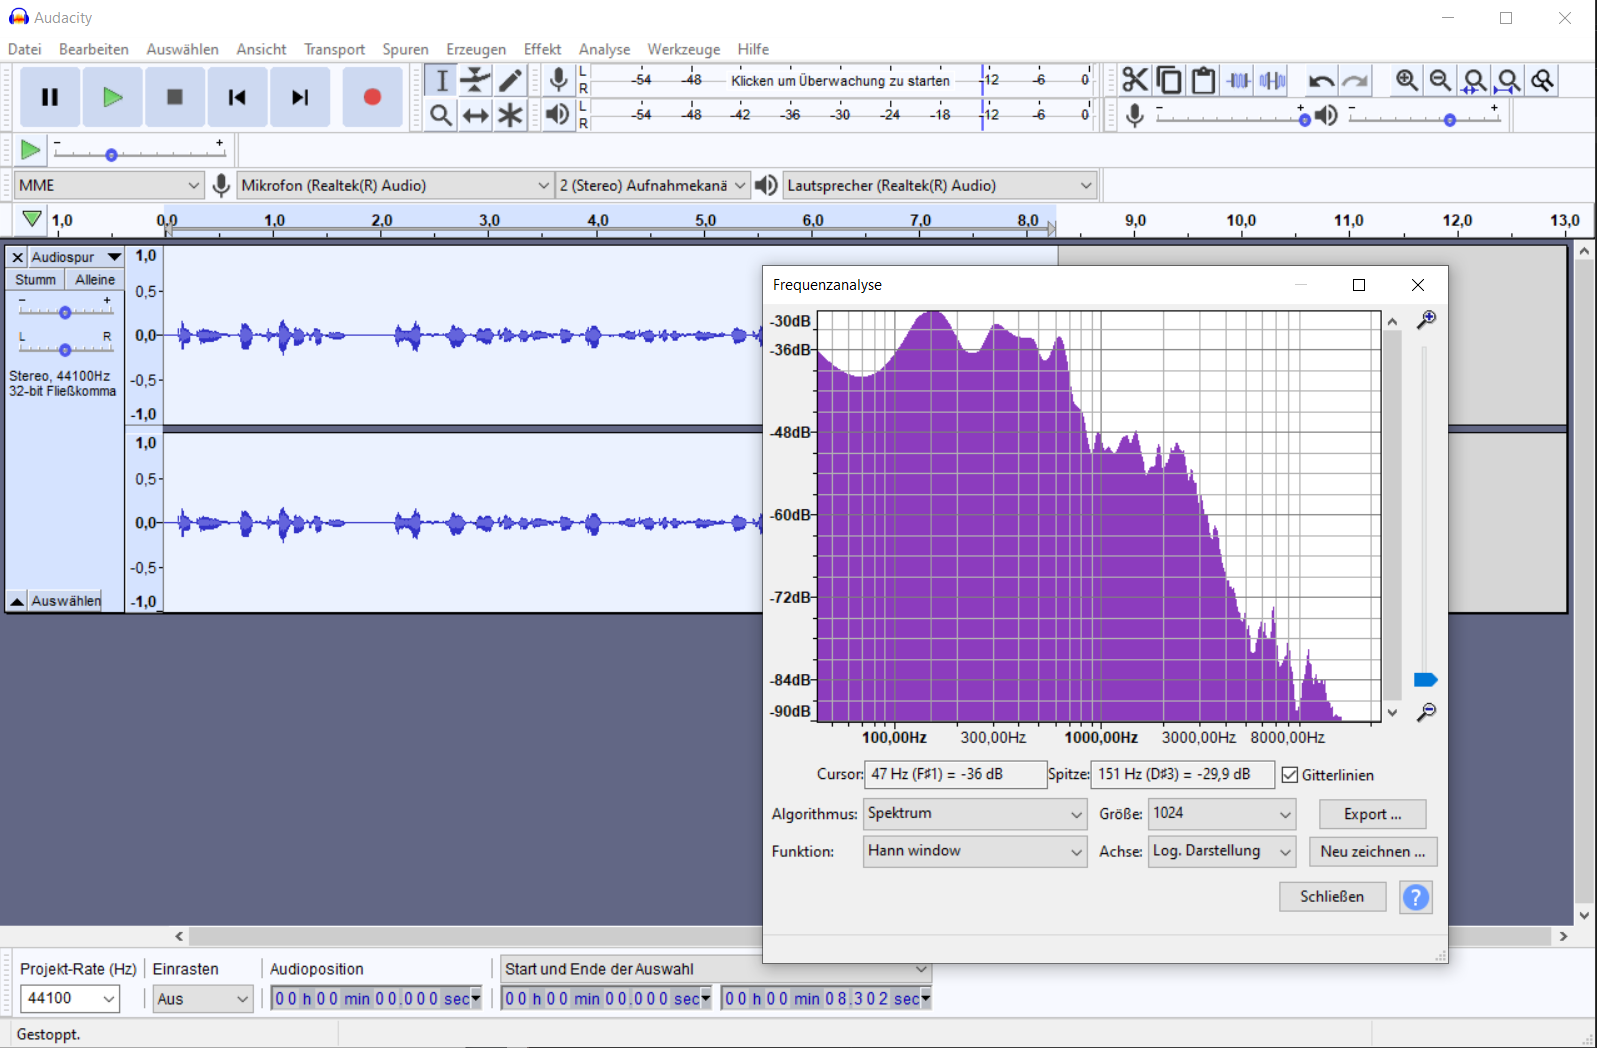
Task: Select the Multi-Tool asterisk icon
Action: click(510, 115)
